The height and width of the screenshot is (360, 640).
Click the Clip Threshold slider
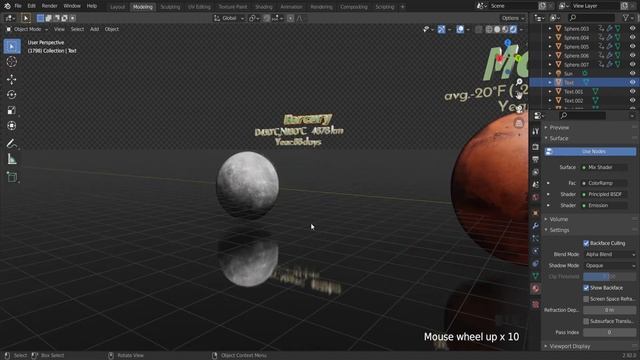(609, 277)
